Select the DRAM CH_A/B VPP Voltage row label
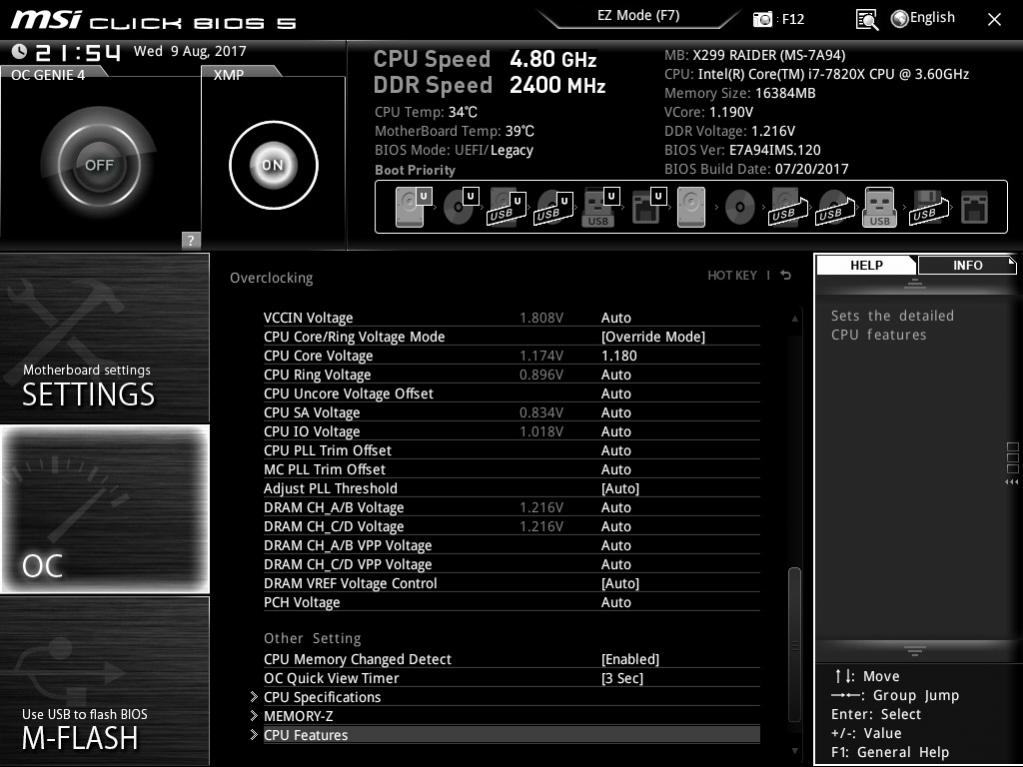1023x767 pixels. pyautogui.click(x=348, y=545)
